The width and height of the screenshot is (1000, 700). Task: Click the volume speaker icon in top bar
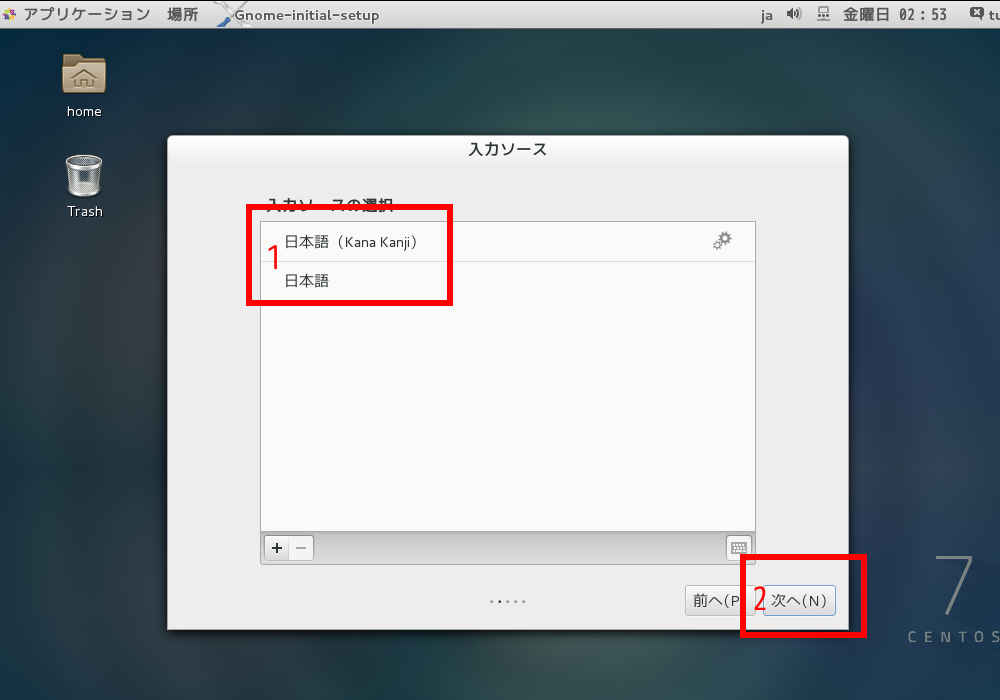pos(794,14)
